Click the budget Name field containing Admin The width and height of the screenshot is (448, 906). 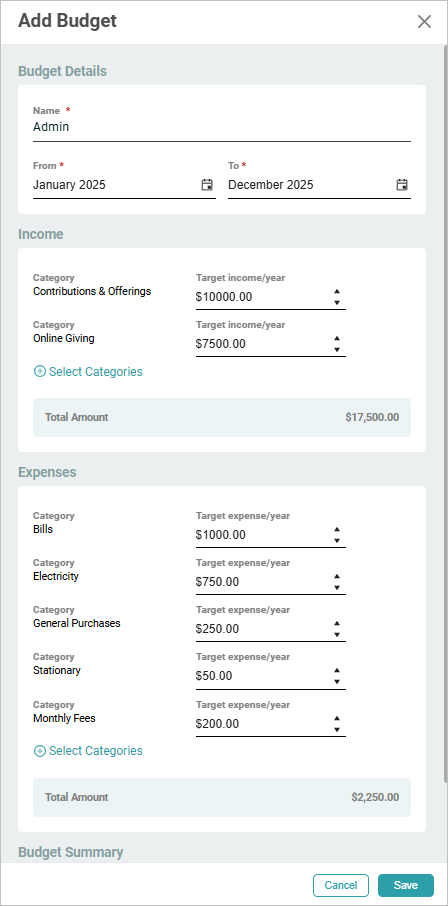pyautogui.click(x=222, y=127)
